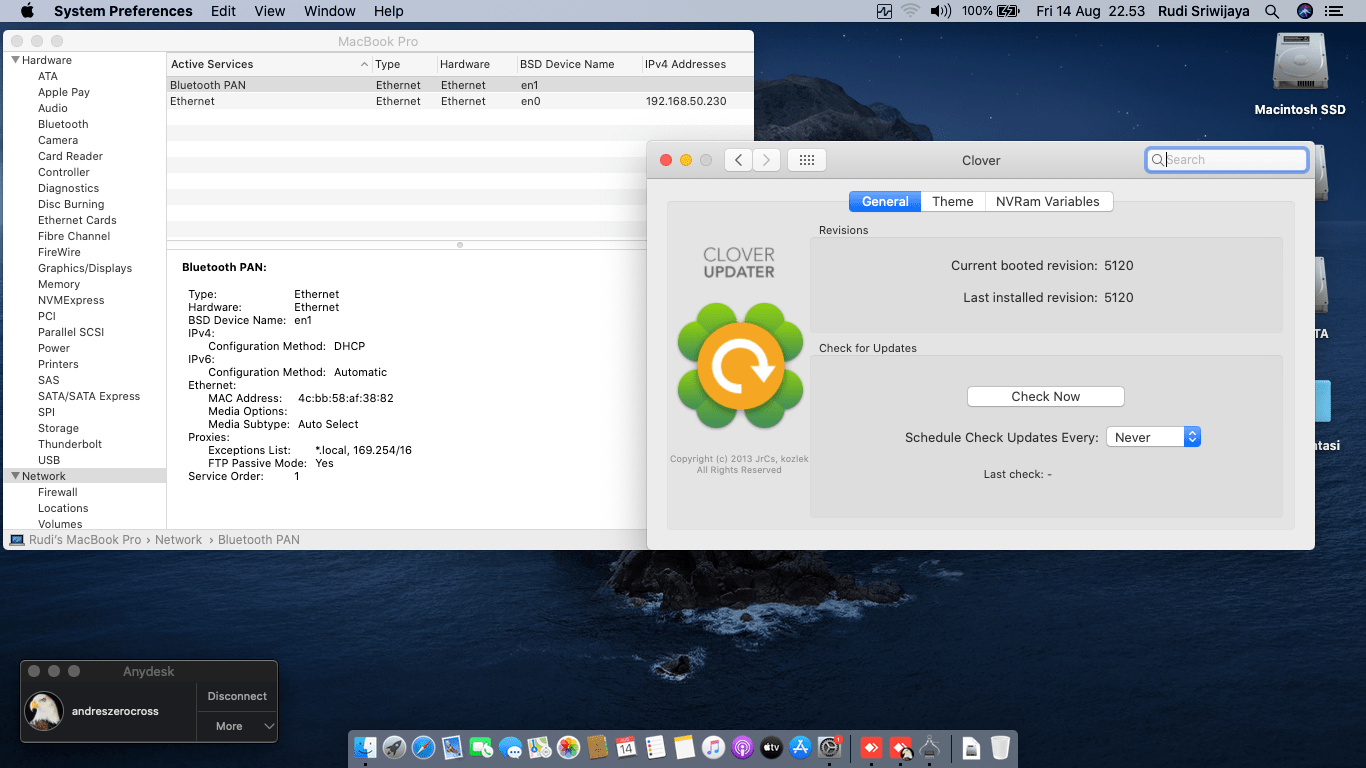Click the battery status icon
Image resolution: width=1366 pixels, height=768 pixels.
tap(1008, 11)
